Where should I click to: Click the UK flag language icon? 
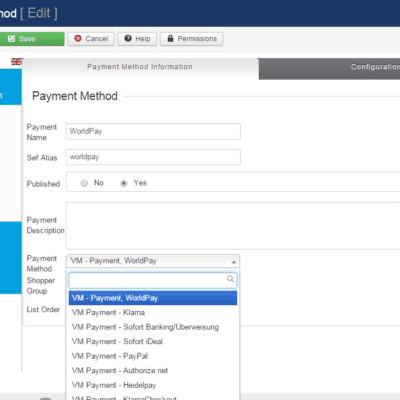[x=16, y=62]
